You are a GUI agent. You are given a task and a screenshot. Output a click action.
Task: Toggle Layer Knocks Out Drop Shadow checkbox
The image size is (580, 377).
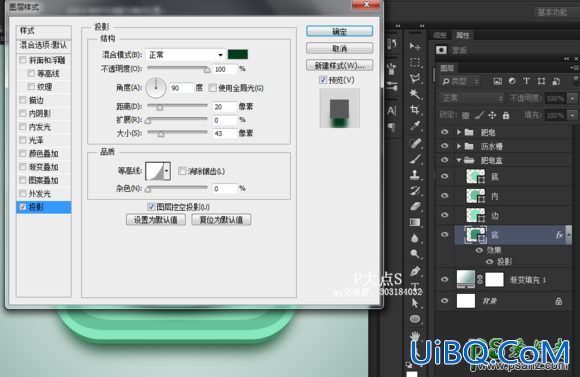(151, 206)
